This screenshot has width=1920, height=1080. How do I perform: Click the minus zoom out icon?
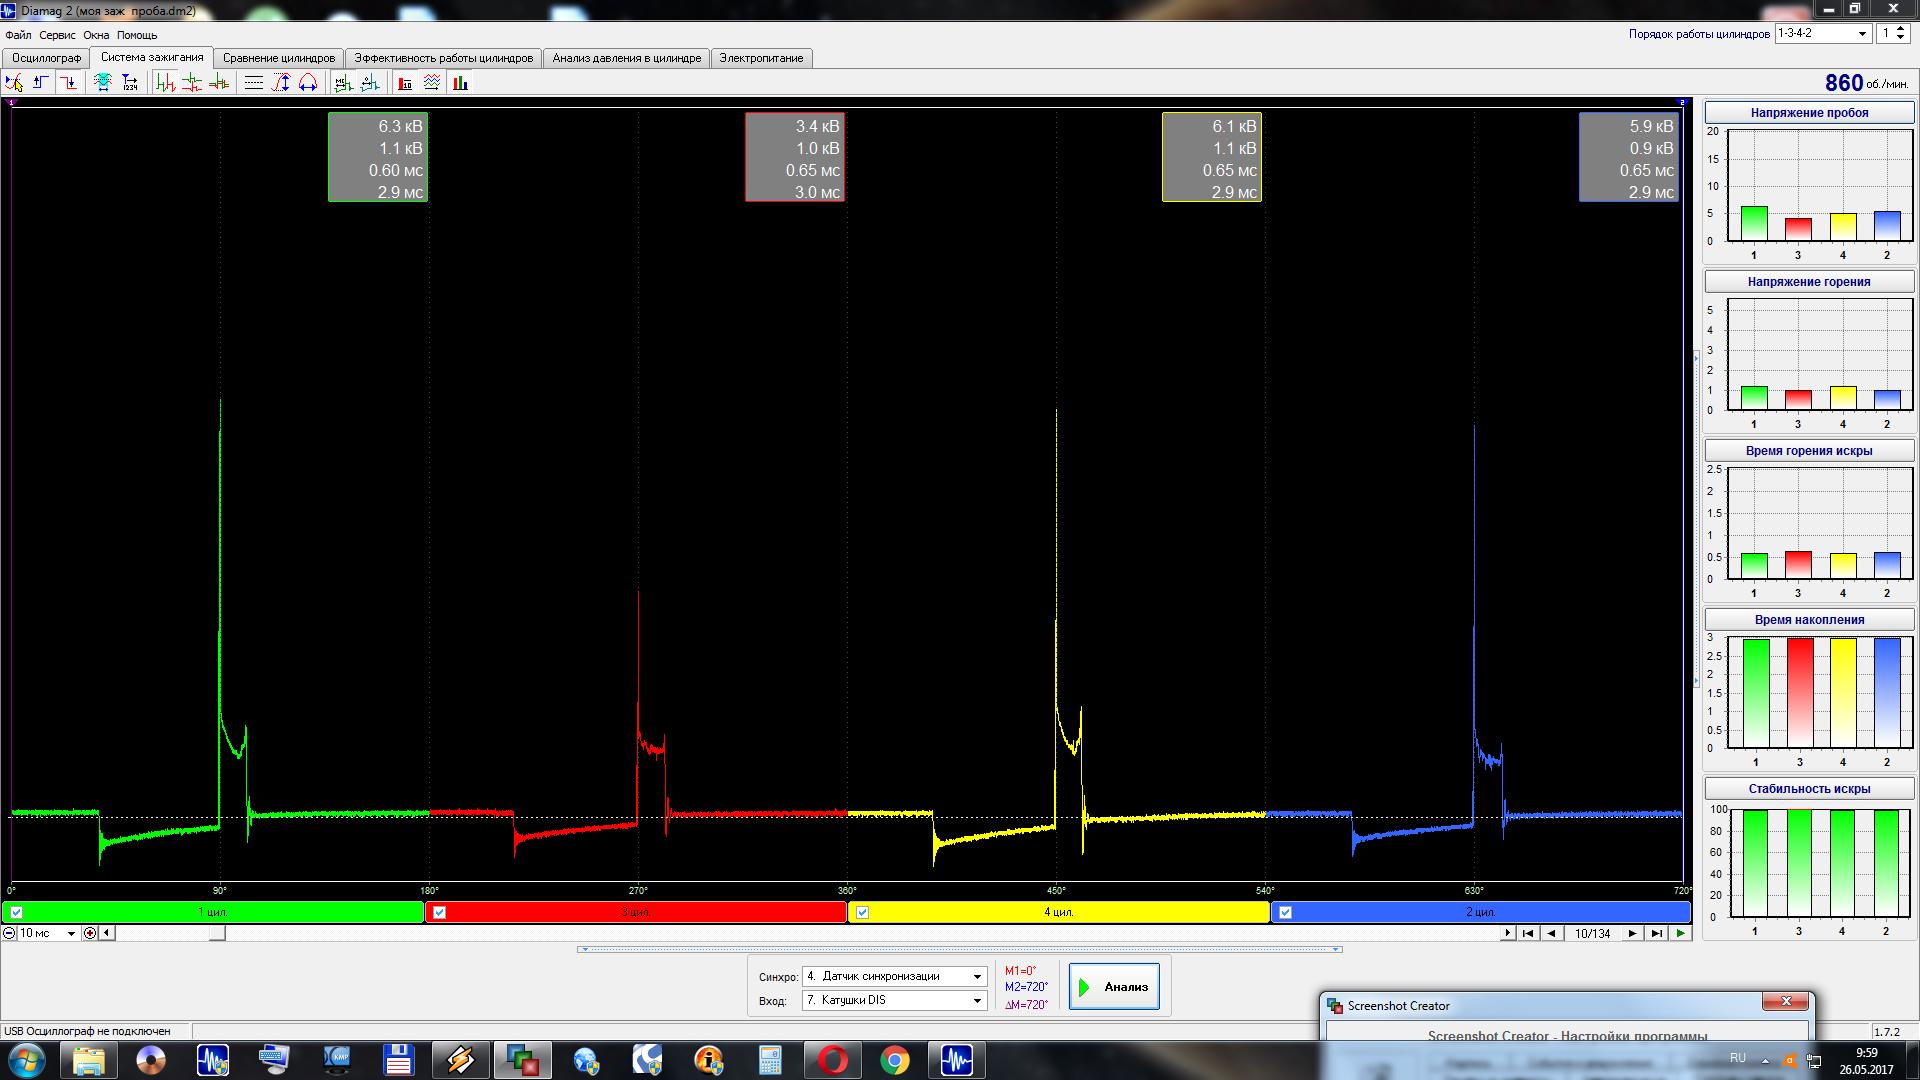click(9, 933)
